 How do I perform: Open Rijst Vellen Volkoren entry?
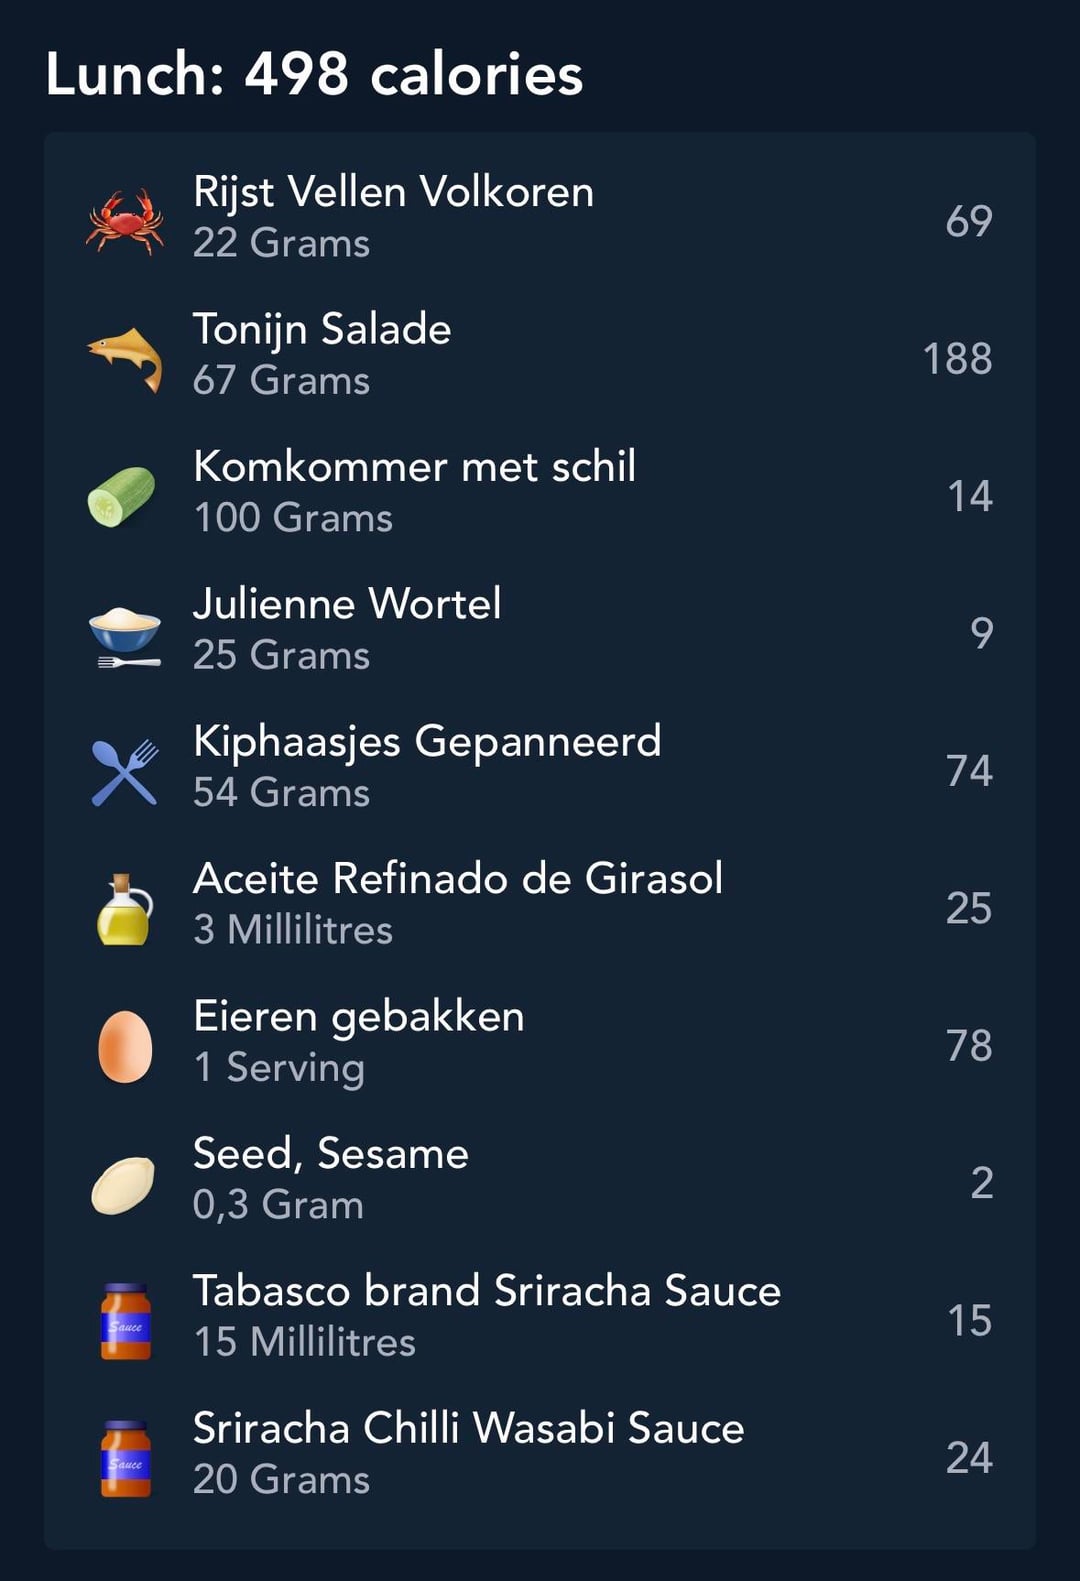click(393, 192)
